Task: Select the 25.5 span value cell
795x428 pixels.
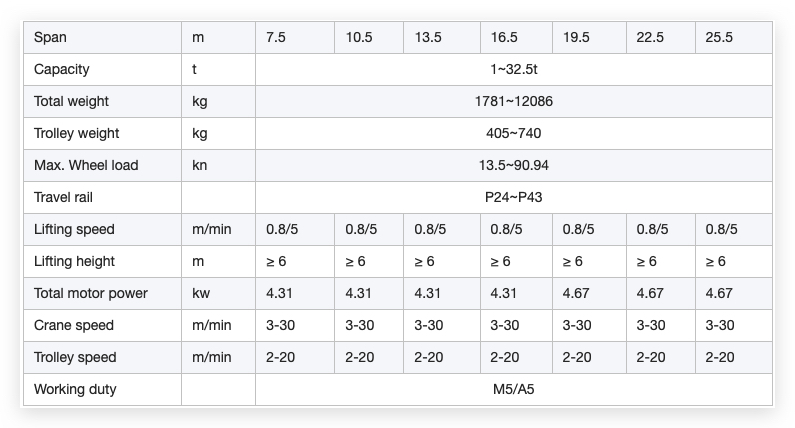Action: (x=734, y=37)
